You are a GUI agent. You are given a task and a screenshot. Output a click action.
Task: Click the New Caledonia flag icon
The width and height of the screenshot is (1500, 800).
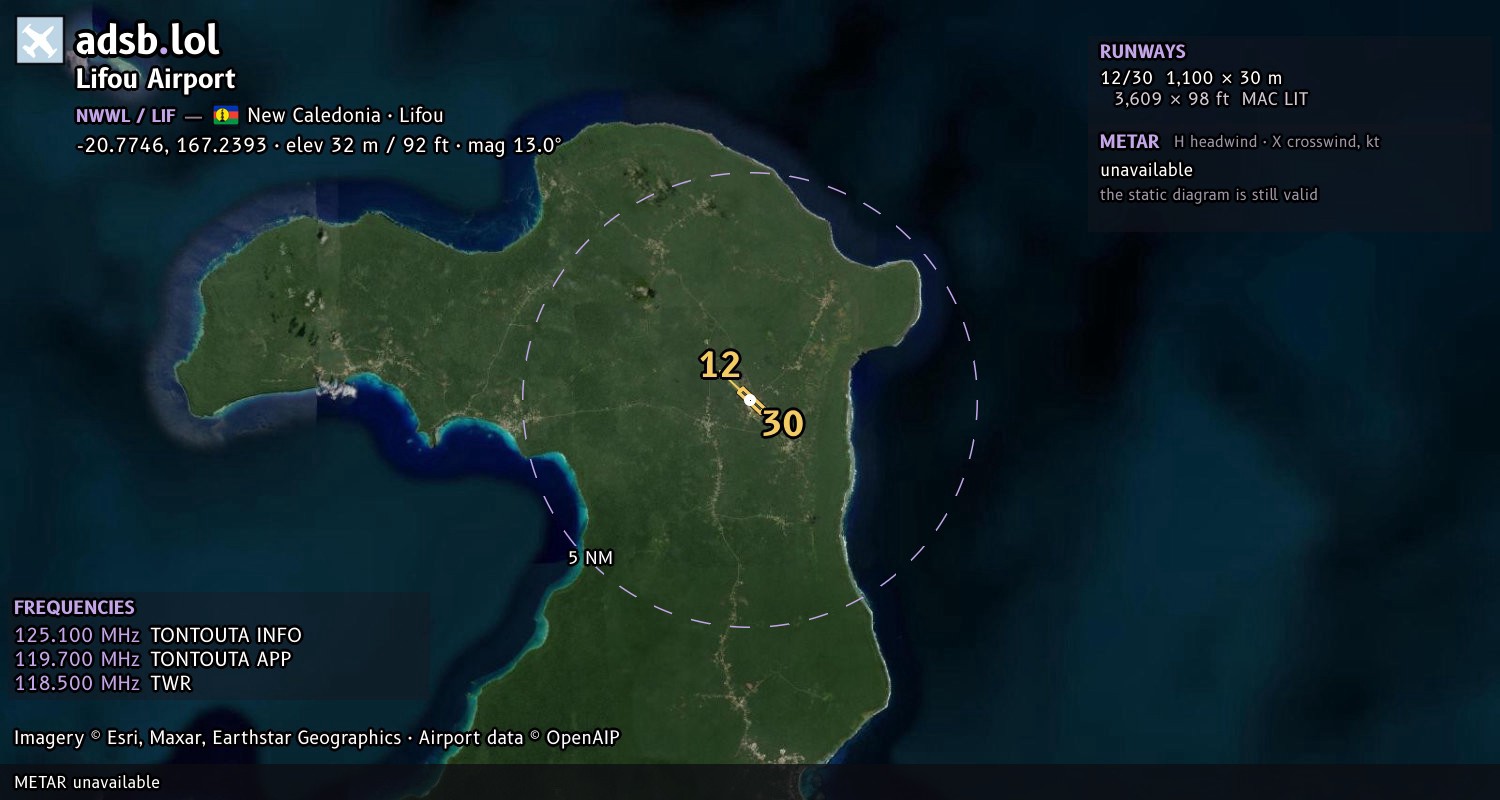(226, 115)
